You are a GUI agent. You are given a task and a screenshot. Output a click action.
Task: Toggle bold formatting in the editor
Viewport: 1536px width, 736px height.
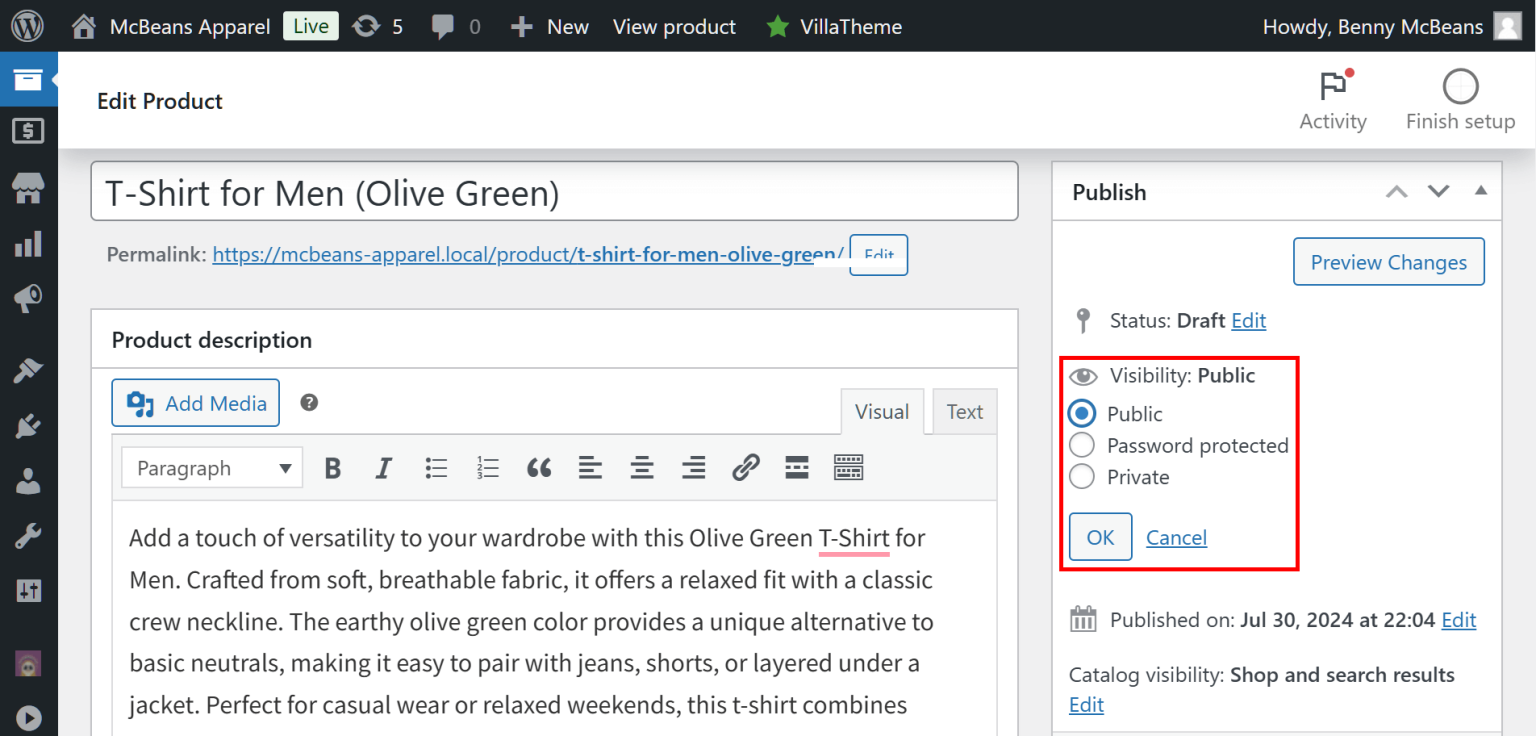pyautogui.click(x=333, y=467)
